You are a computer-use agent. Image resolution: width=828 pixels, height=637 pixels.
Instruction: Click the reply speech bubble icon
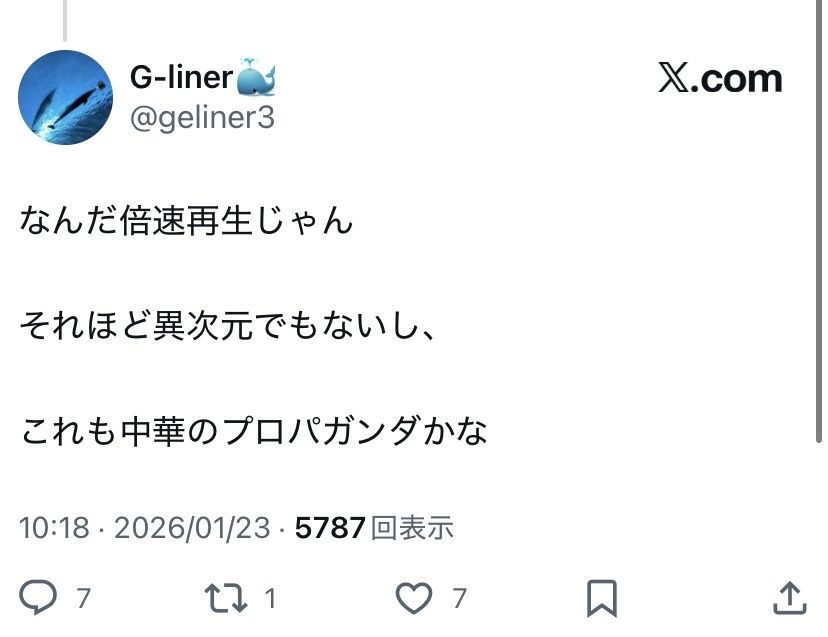pyautogui.click(x=39, y=597)
